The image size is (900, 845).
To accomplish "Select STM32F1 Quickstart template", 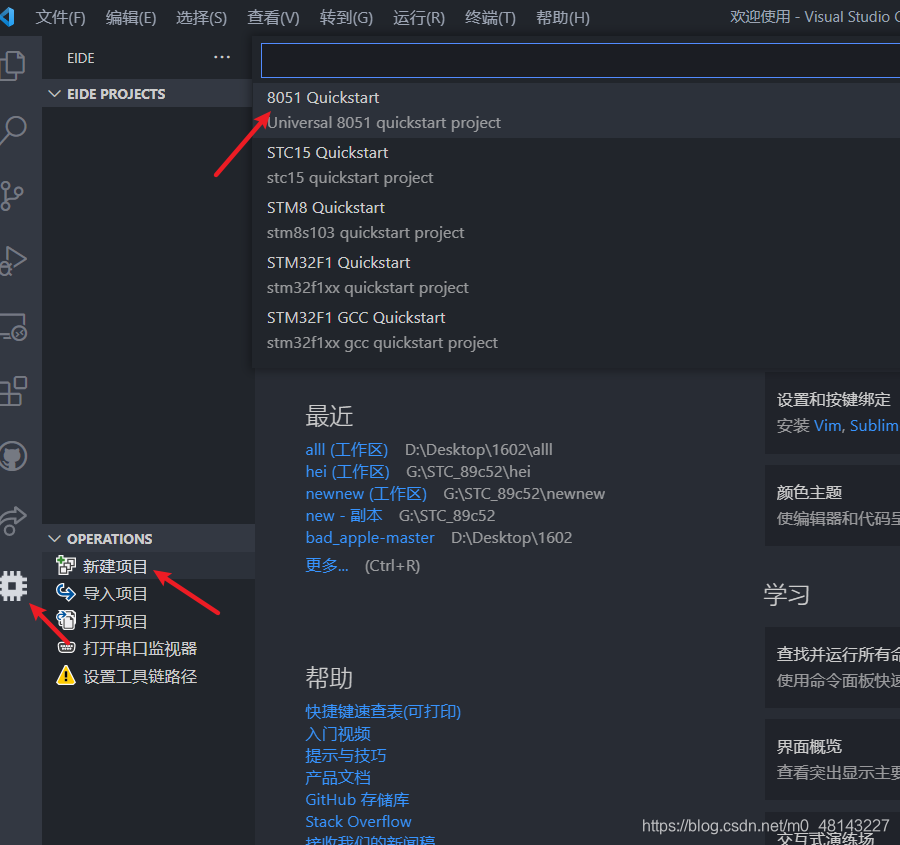I will (x=576, y=276).
